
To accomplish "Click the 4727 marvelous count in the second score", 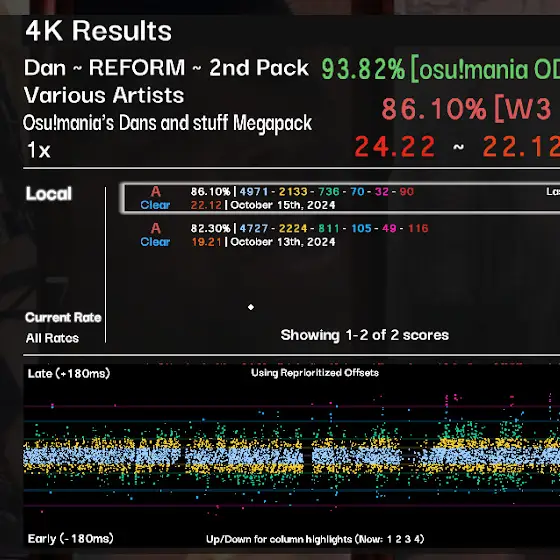I will pyautogui.click(x=254, y=228).
